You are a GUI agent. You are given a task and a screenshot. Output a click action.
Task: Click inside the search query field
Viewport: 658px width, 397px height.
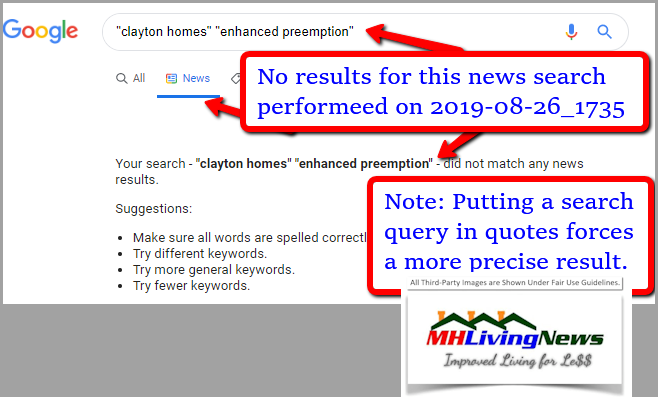336,32
